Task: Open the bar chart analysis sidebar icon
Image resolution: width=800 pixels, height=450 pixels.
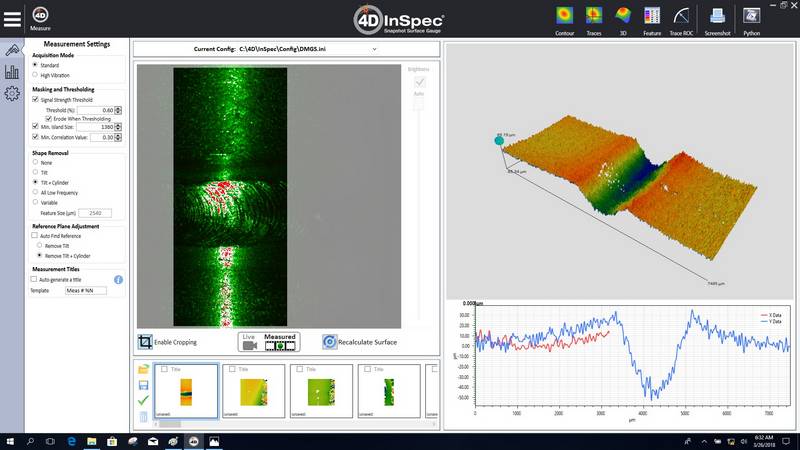Action: 12,72
